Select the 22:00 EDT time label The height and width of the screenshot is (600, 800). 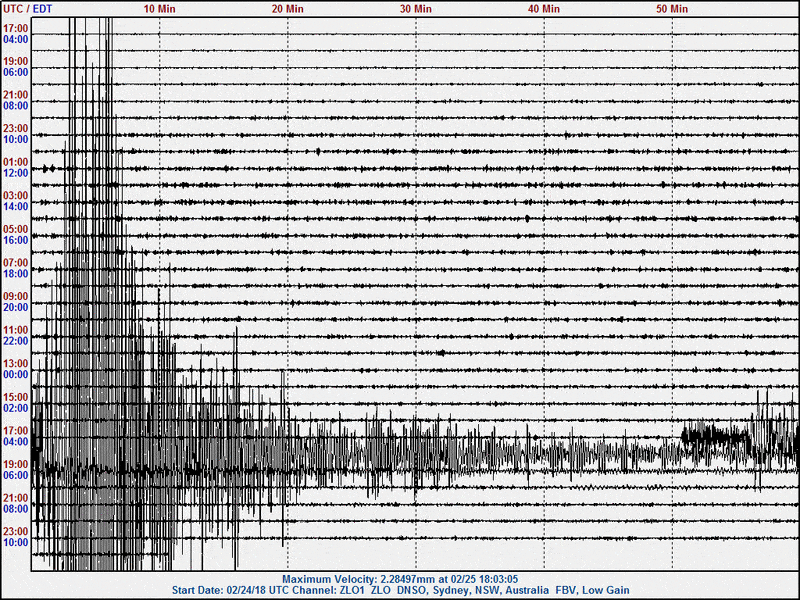16,341
